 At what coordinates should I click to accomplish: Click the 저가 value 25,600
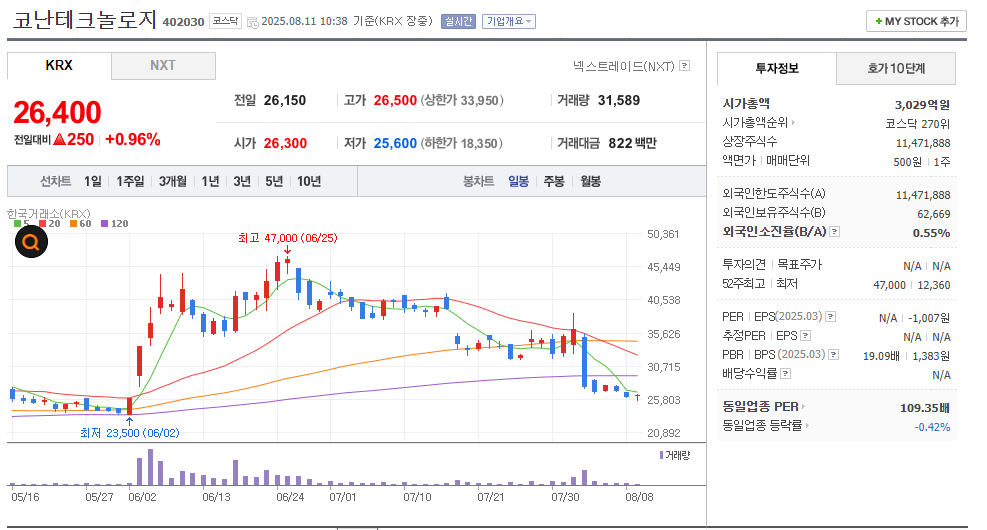pyautogui.click(x=395, y=144)
